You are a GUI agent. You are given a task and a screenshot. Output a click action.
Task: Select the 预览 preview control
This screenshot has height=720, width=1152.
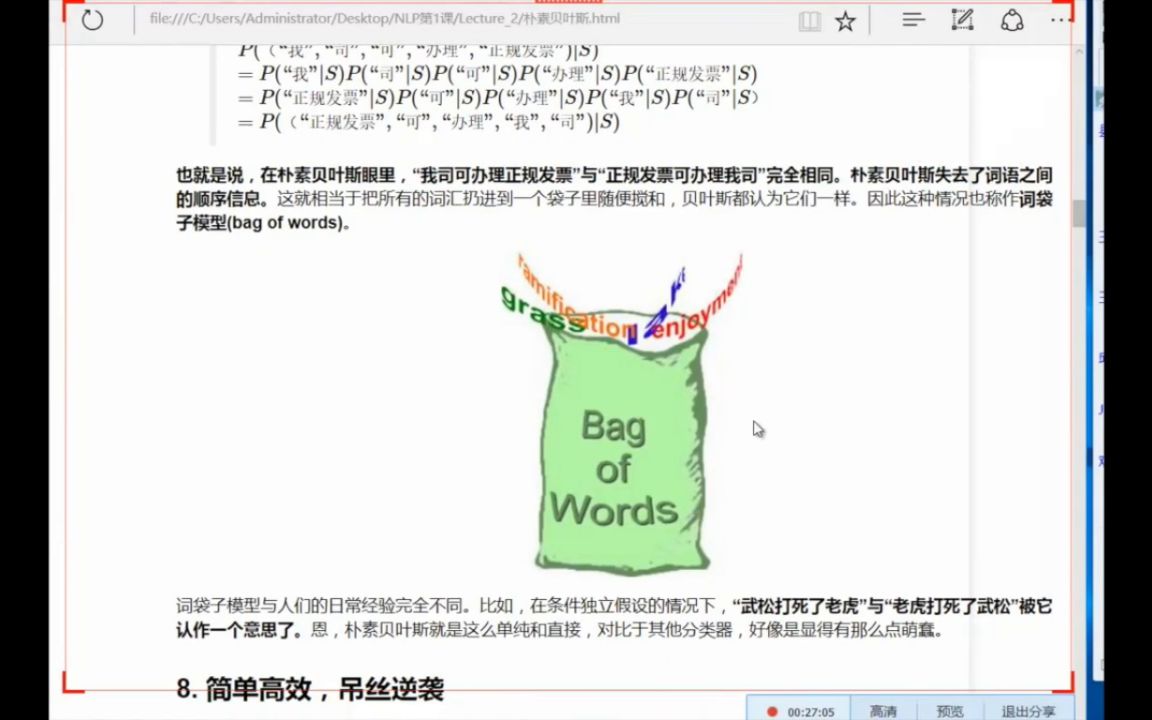pyautogui.click(x=949, y=710)
